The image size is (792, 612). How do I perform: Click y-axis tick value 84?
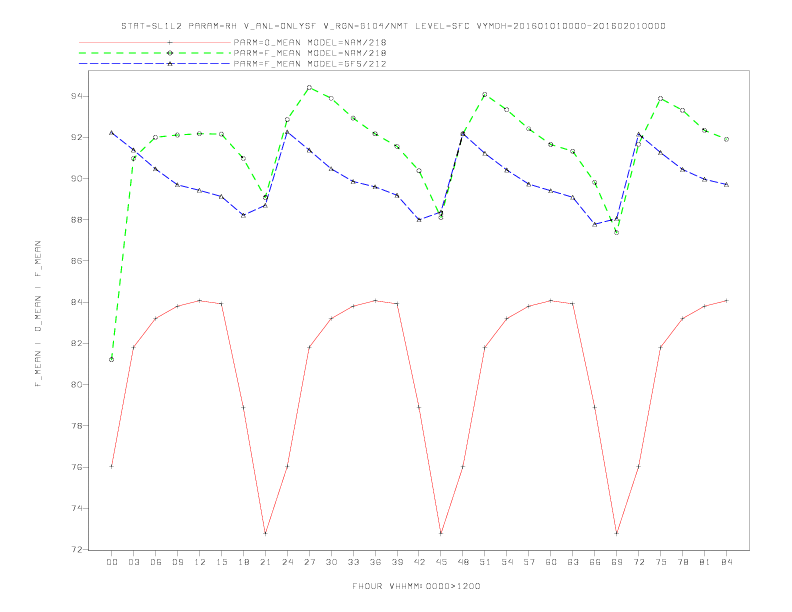pos(77,302)
